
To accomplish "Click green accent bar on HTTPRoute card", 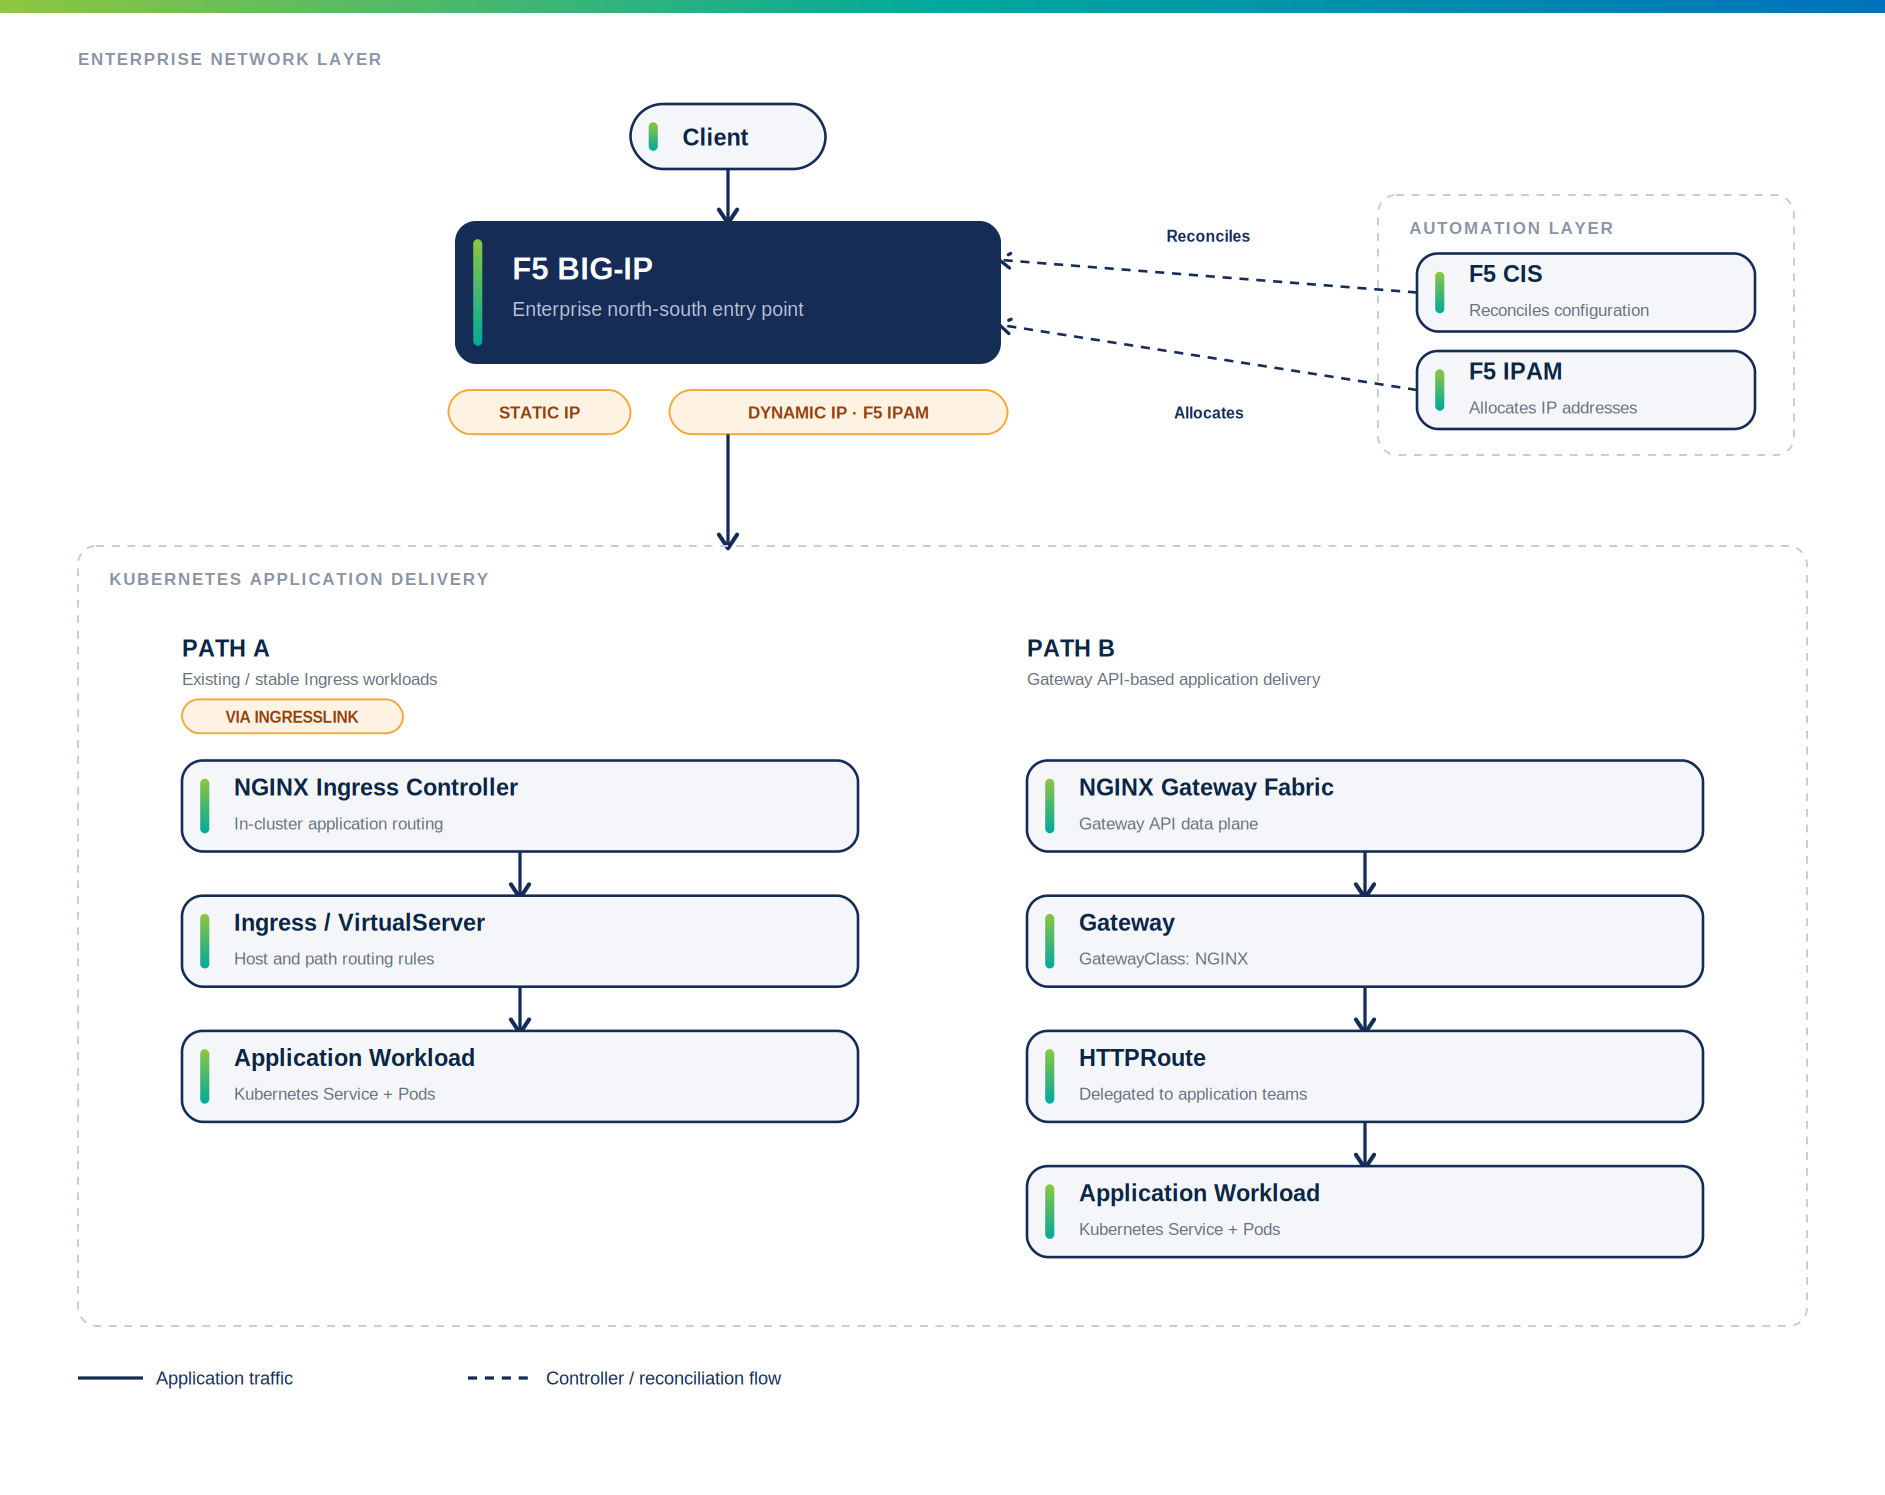I will [x=1050, y=1076].
